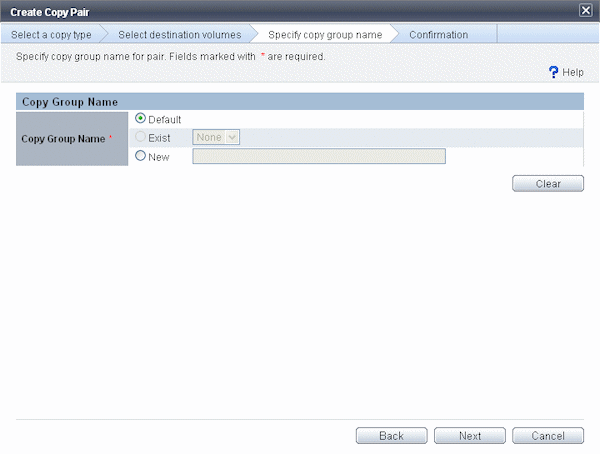Click the Create Copy Pair title text
This screenshot has height=454, width=600.
pos(50,12)
